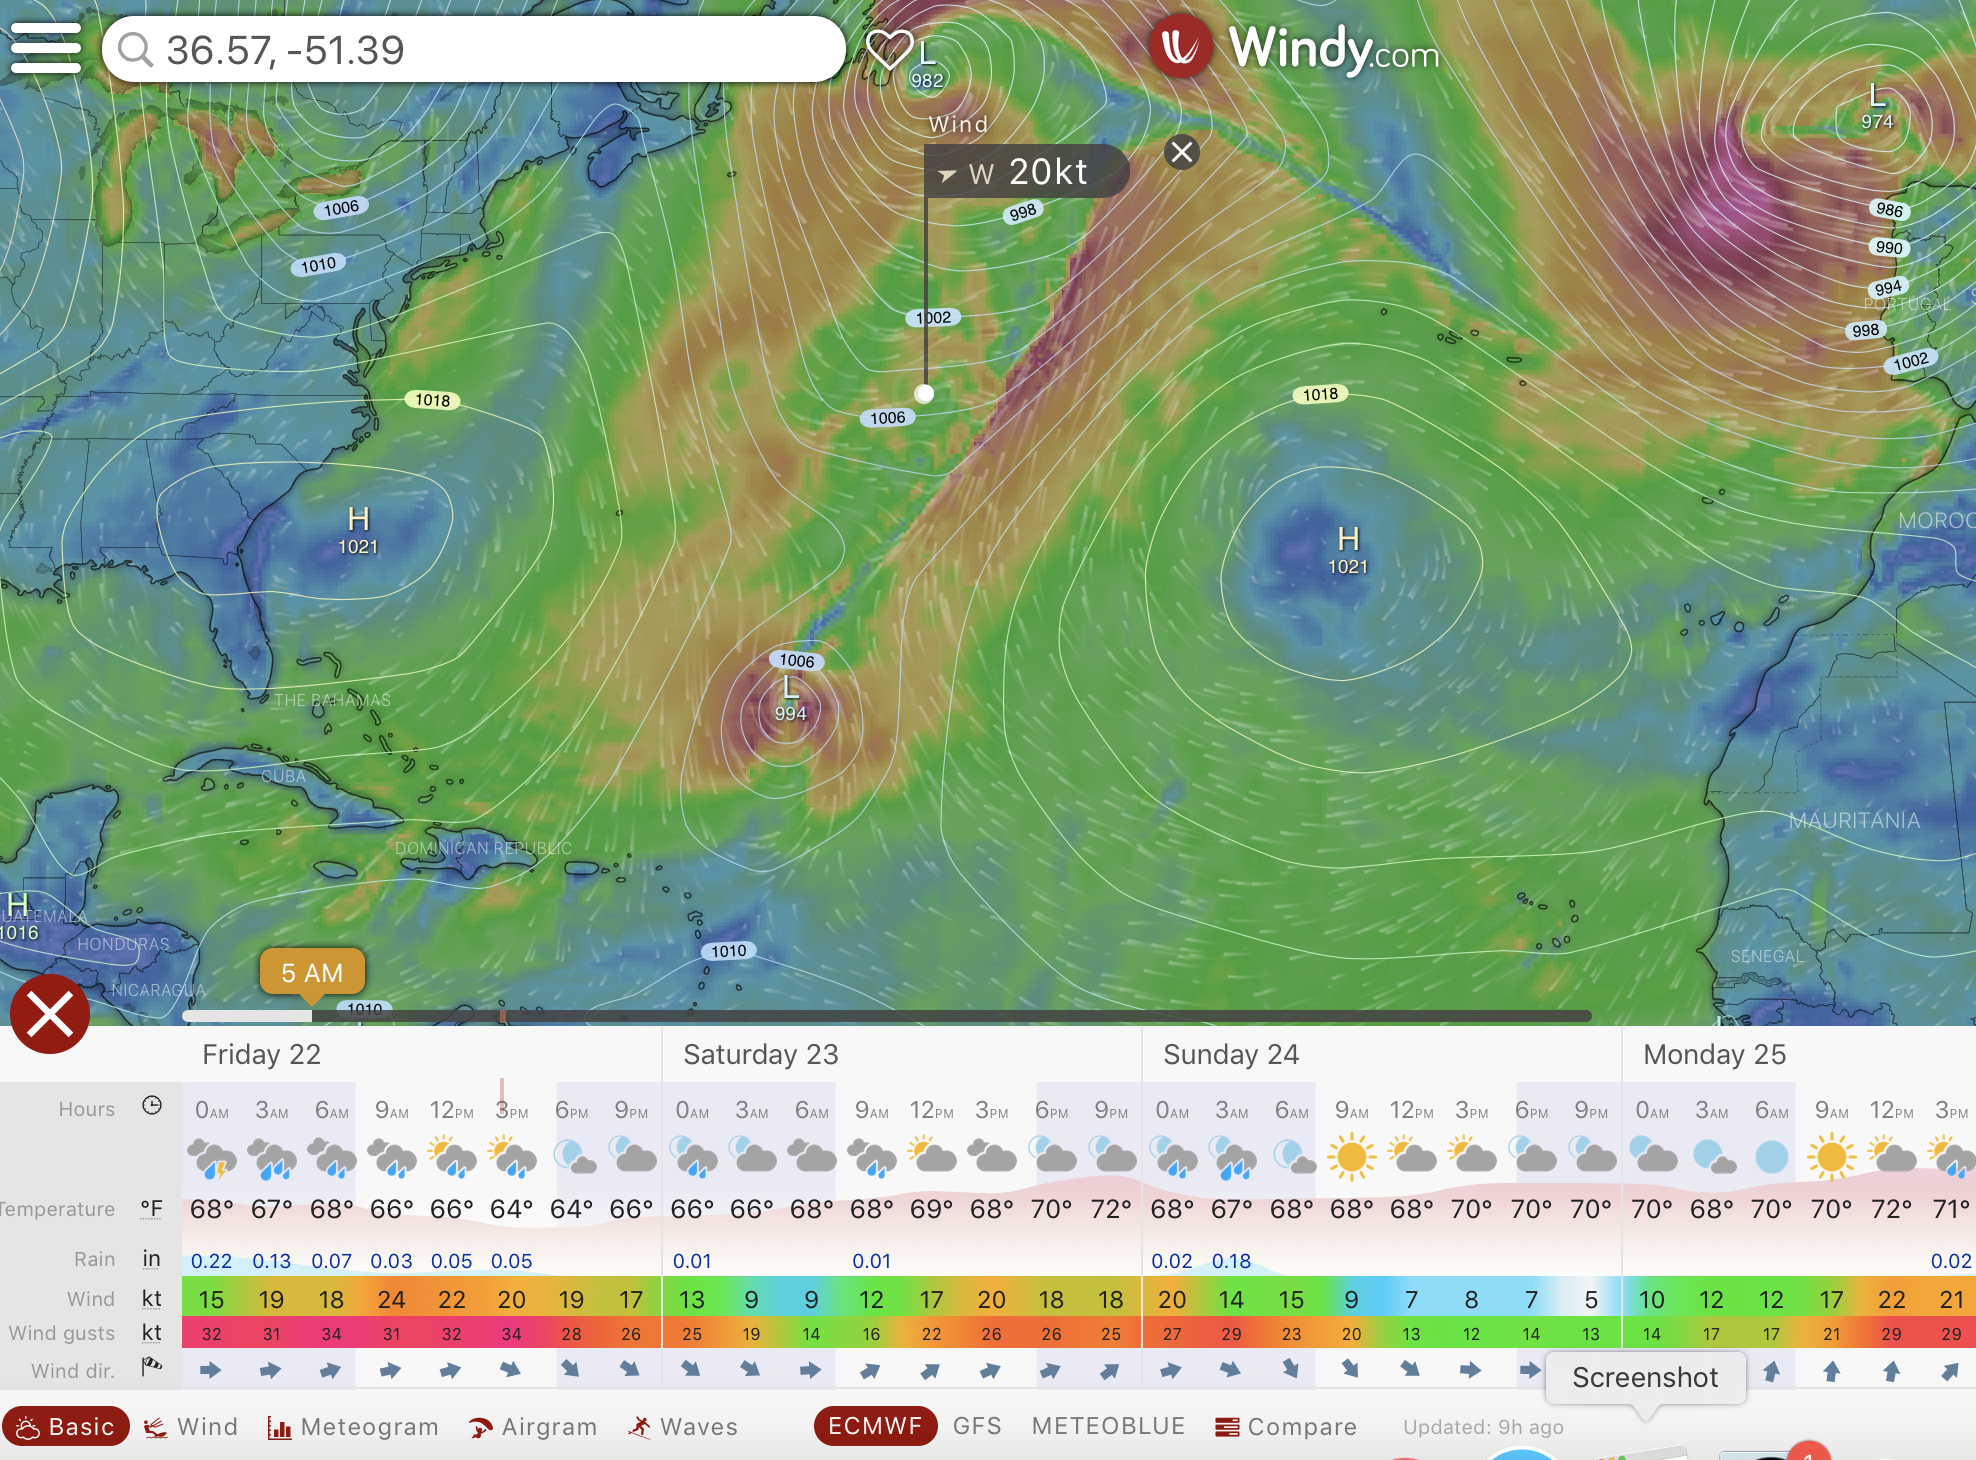
Task: Click the Windy.com logo
Action: tap(1294, 47)
